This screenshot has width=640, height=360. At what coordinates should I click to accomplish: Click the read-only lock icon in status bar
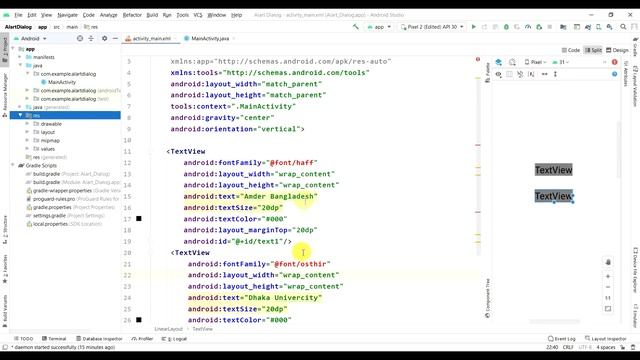(x=623, y=347)
